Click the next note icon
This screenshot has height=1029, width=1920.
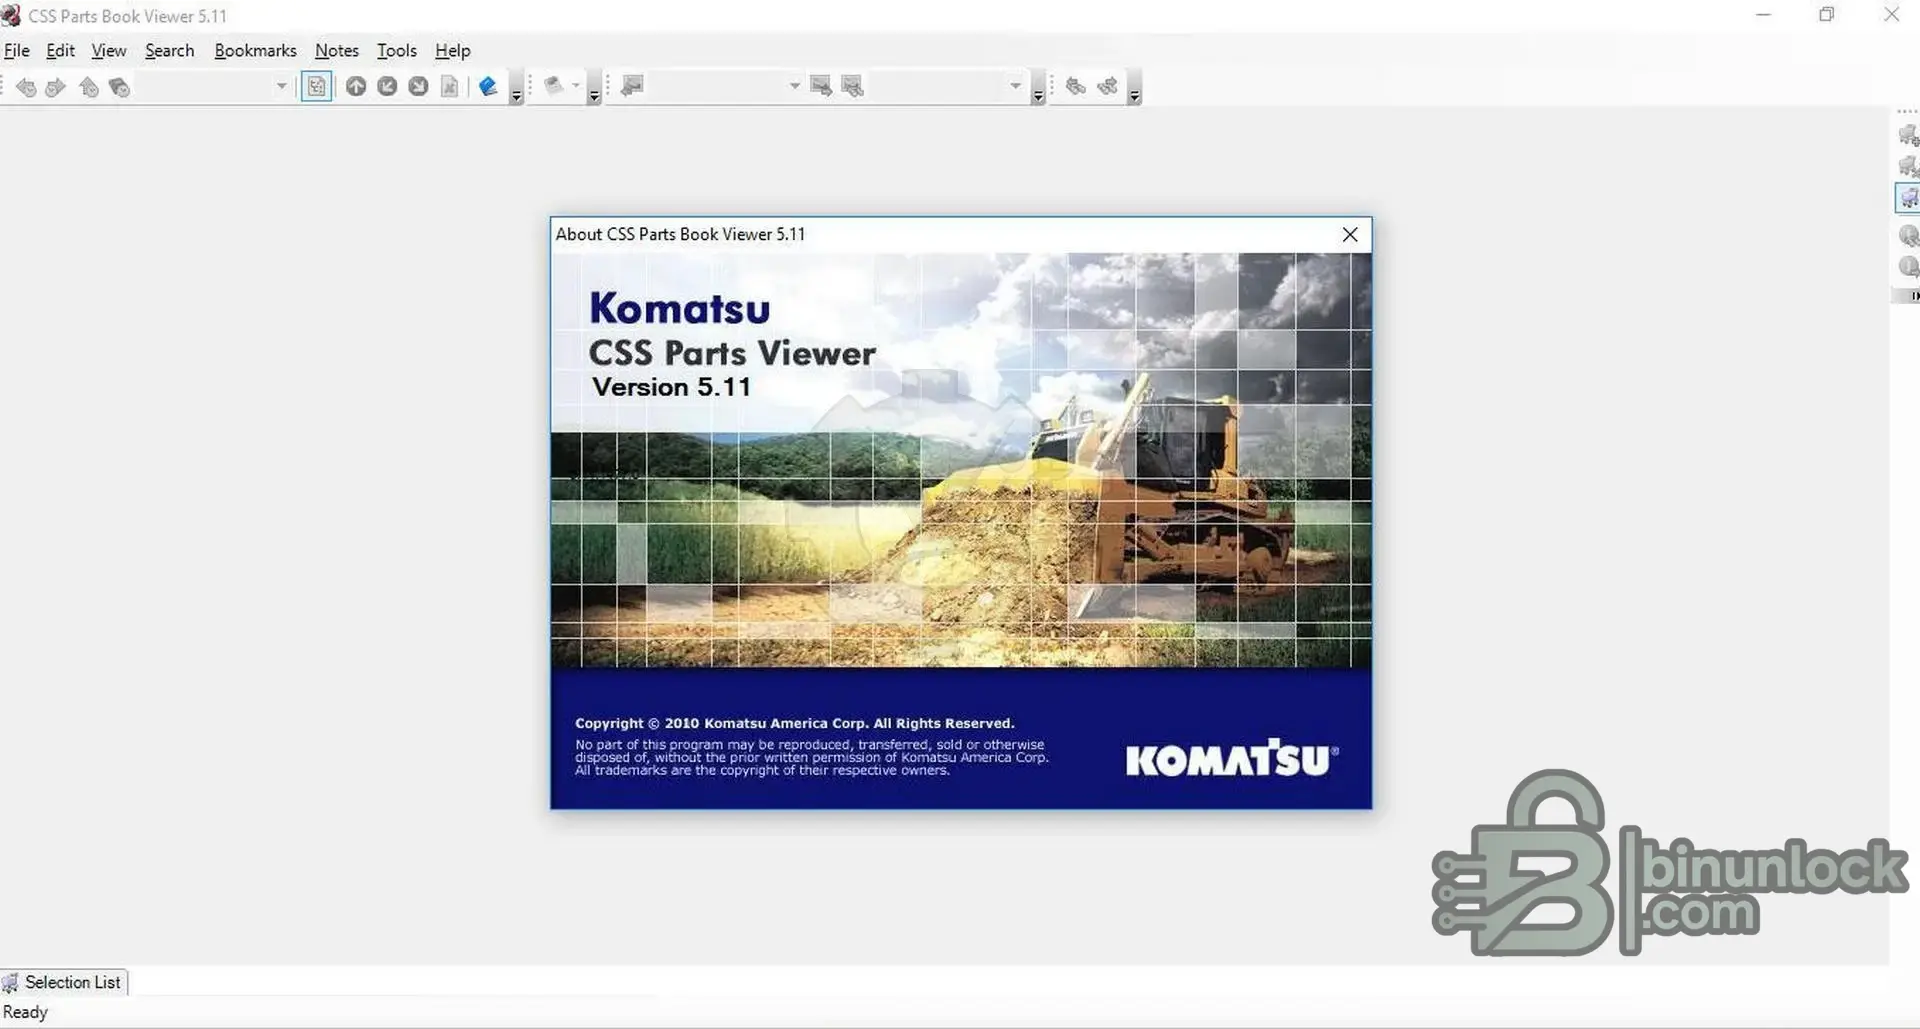tap(821, 87)
